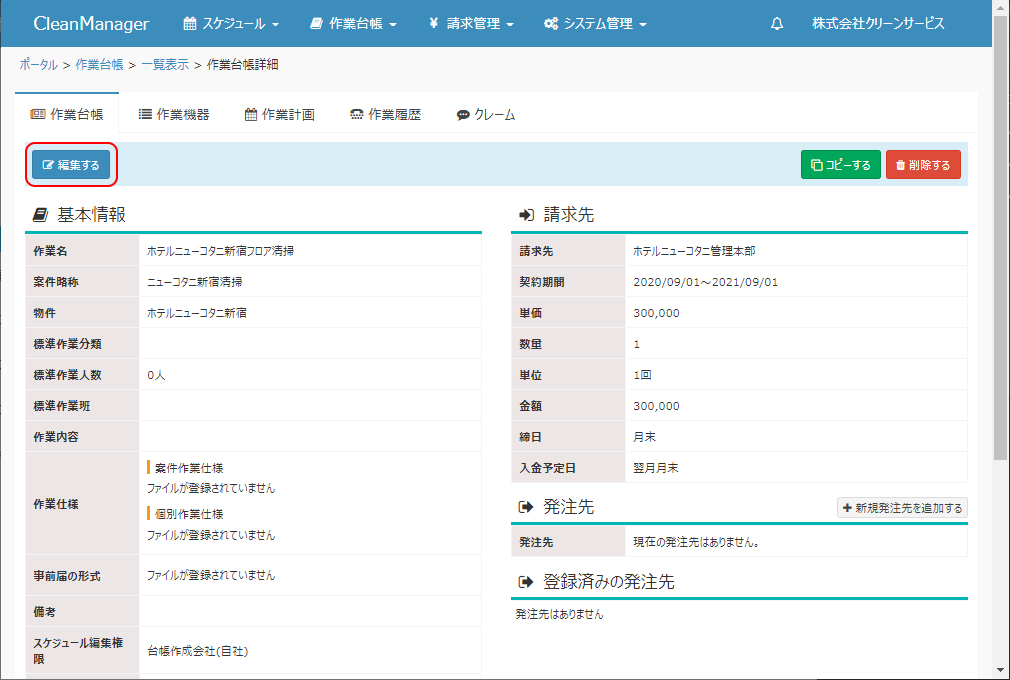Click the notification bell icon

[777, 24]
